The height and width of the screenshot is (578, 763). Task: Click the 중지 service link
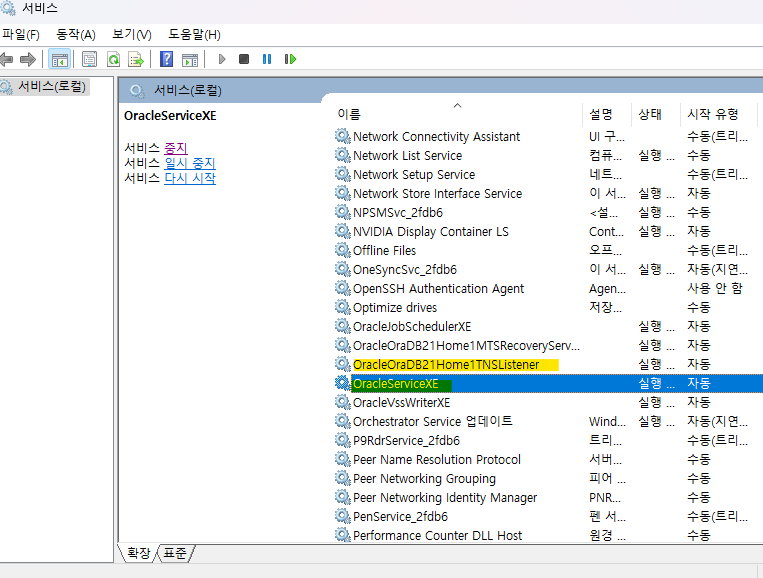click(176, 148)
